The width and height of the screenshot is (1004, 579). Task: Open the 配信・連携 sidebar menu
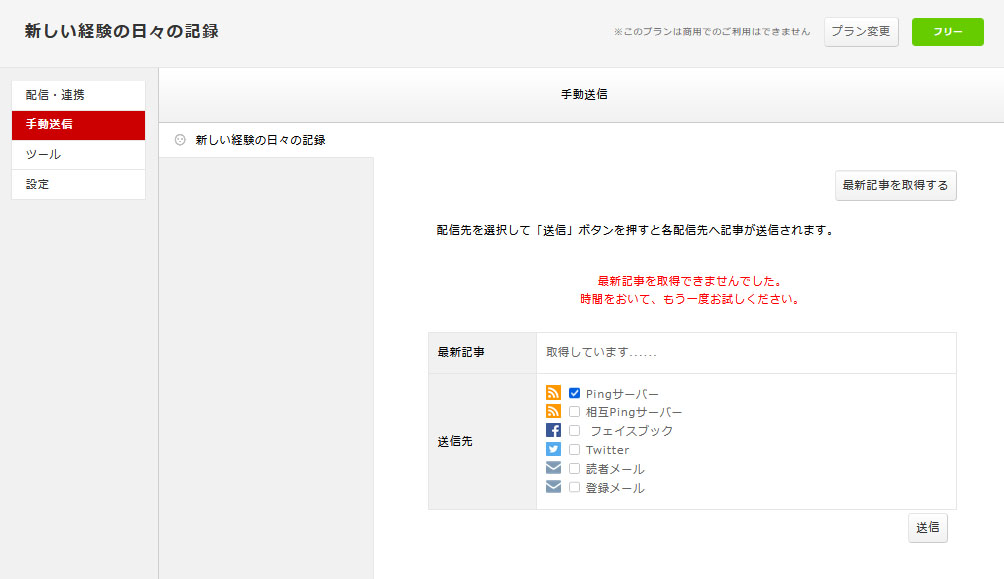[x=78, y=95]
